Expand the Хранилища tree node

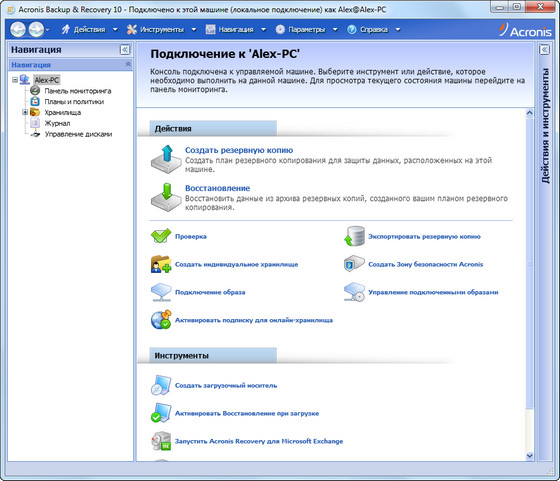click(25, 112)
